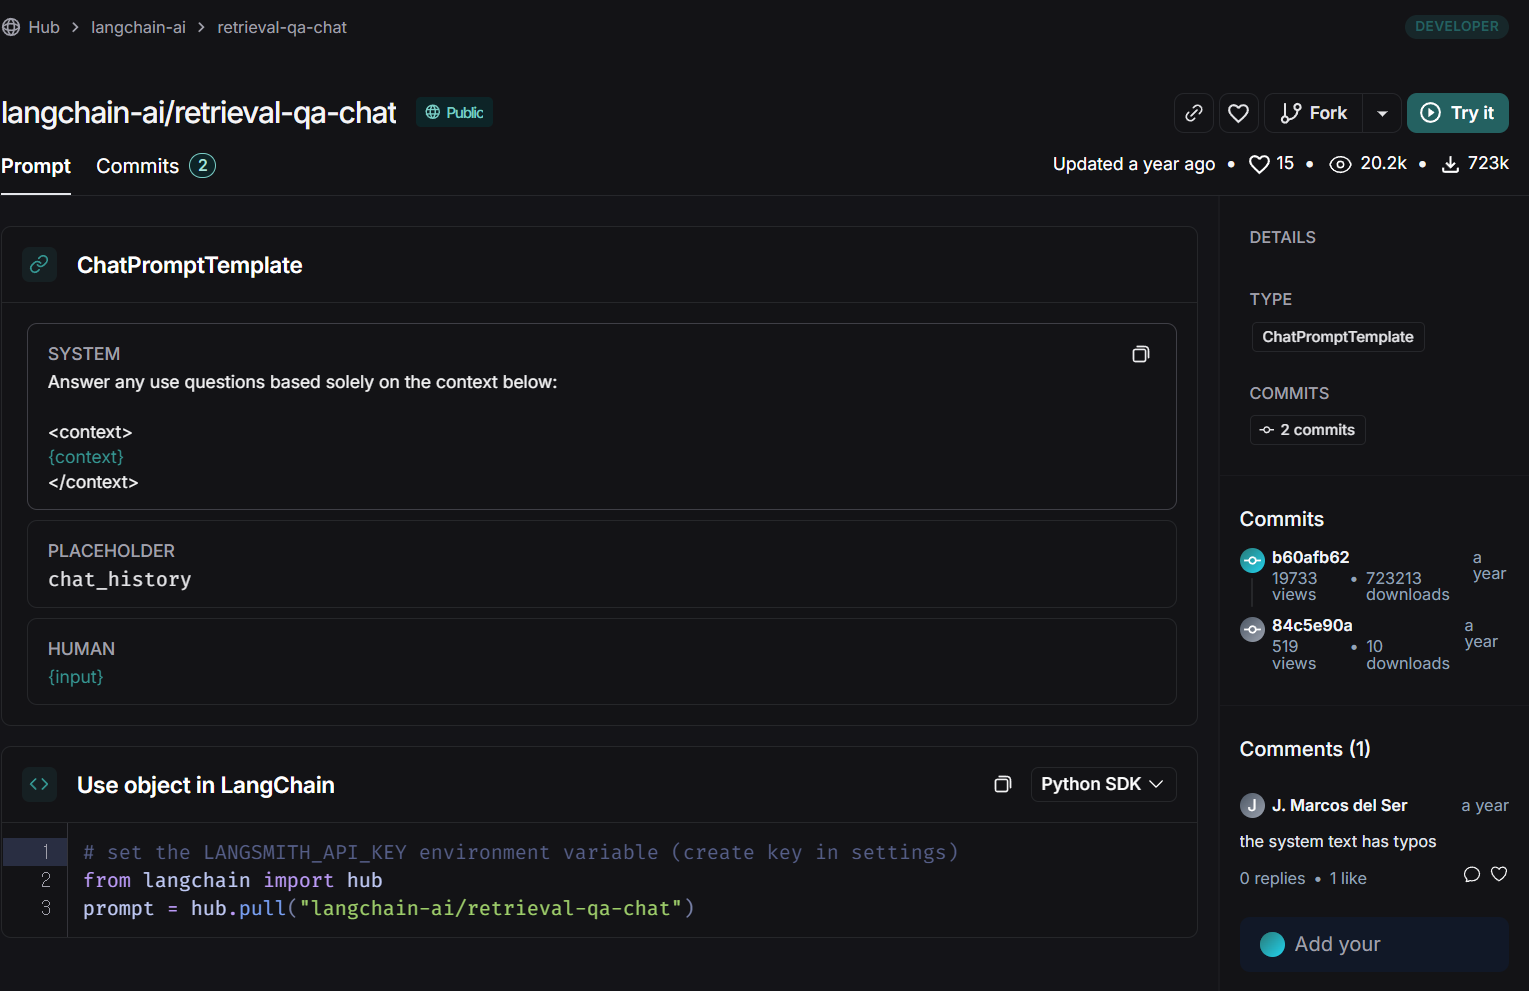Click the Try it button
Viewport: 1529px width, 991px height.
pyautogui.click(x=1457, y=113)
